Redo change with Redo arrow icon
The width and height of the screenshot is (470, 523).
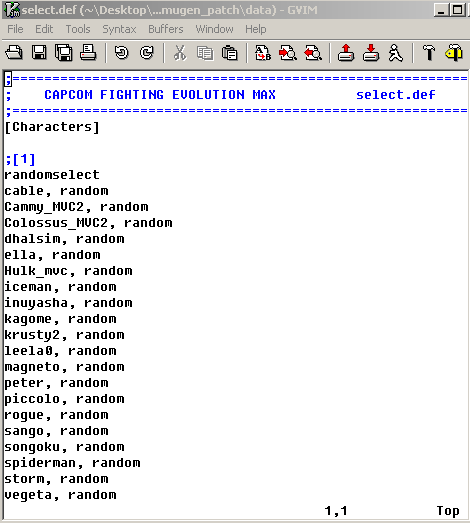click(146, 53)
